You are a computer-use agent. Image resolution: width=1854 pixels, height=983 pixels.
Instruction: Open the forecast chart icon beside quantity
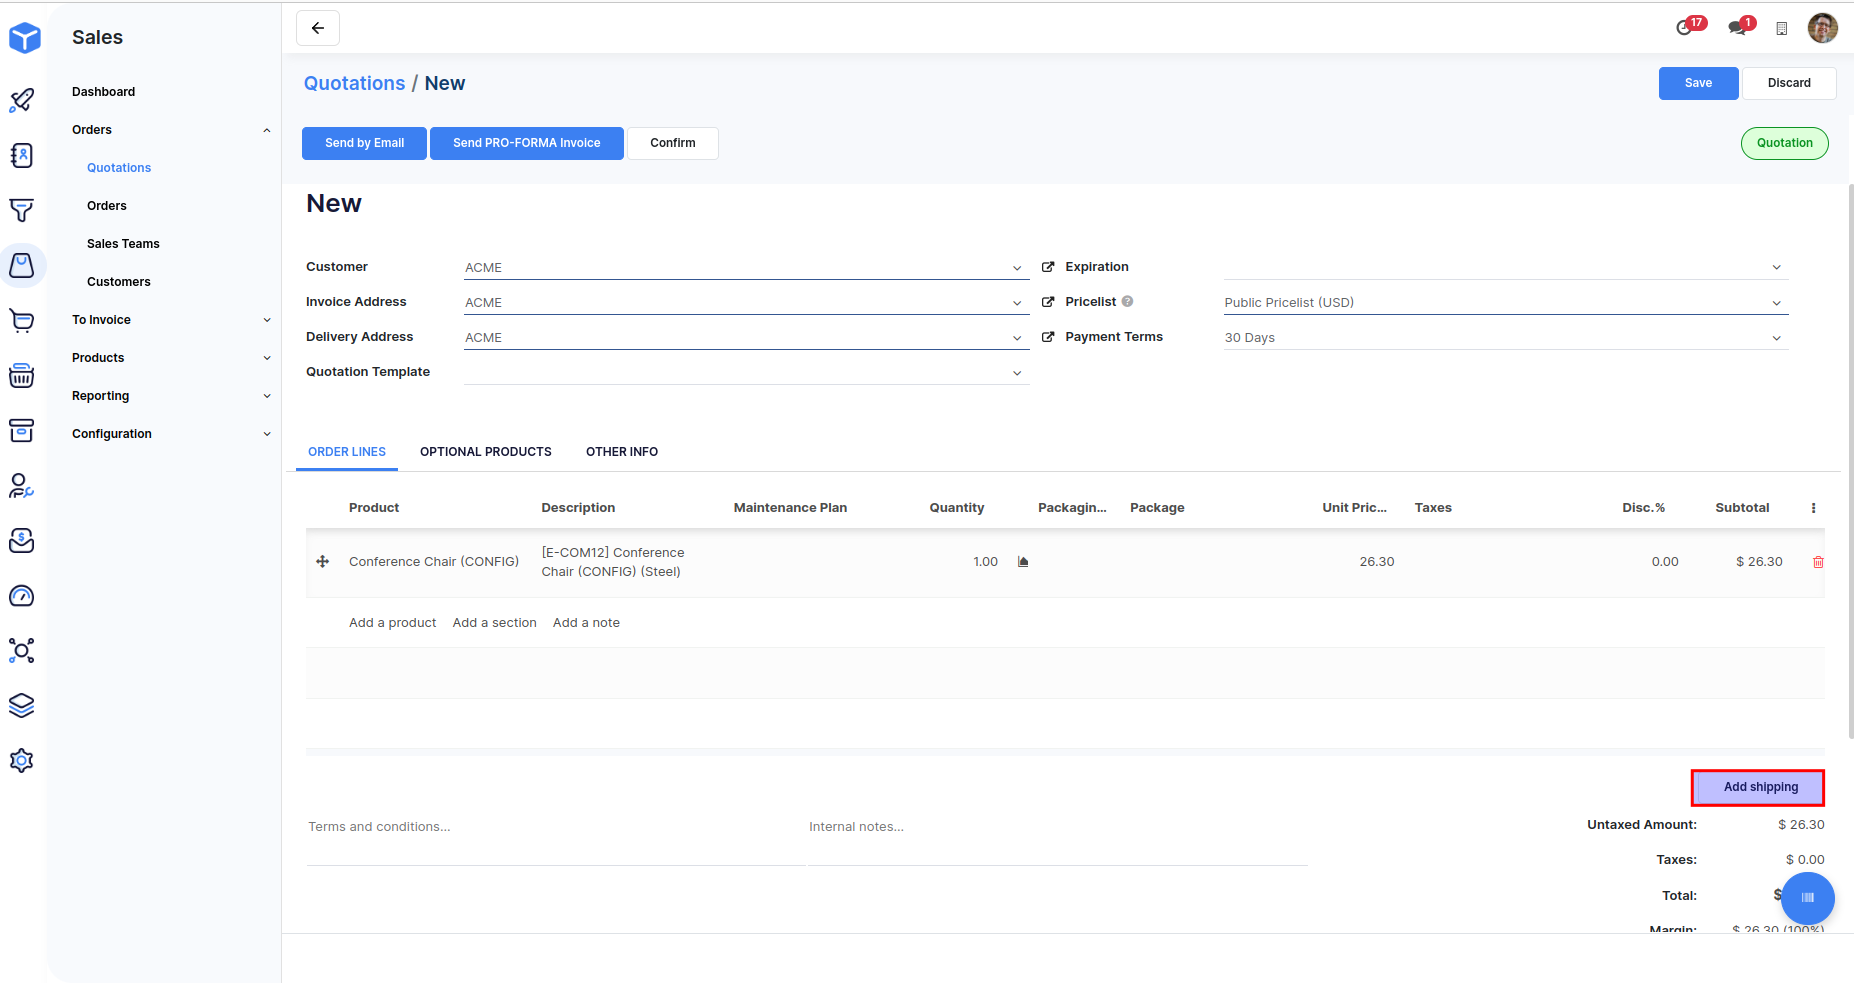(1023, 562)
